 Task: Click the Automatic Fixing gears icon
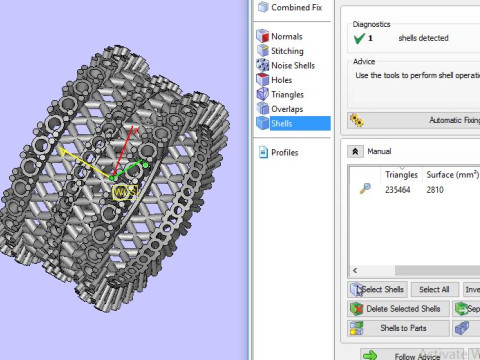(356, 120)
